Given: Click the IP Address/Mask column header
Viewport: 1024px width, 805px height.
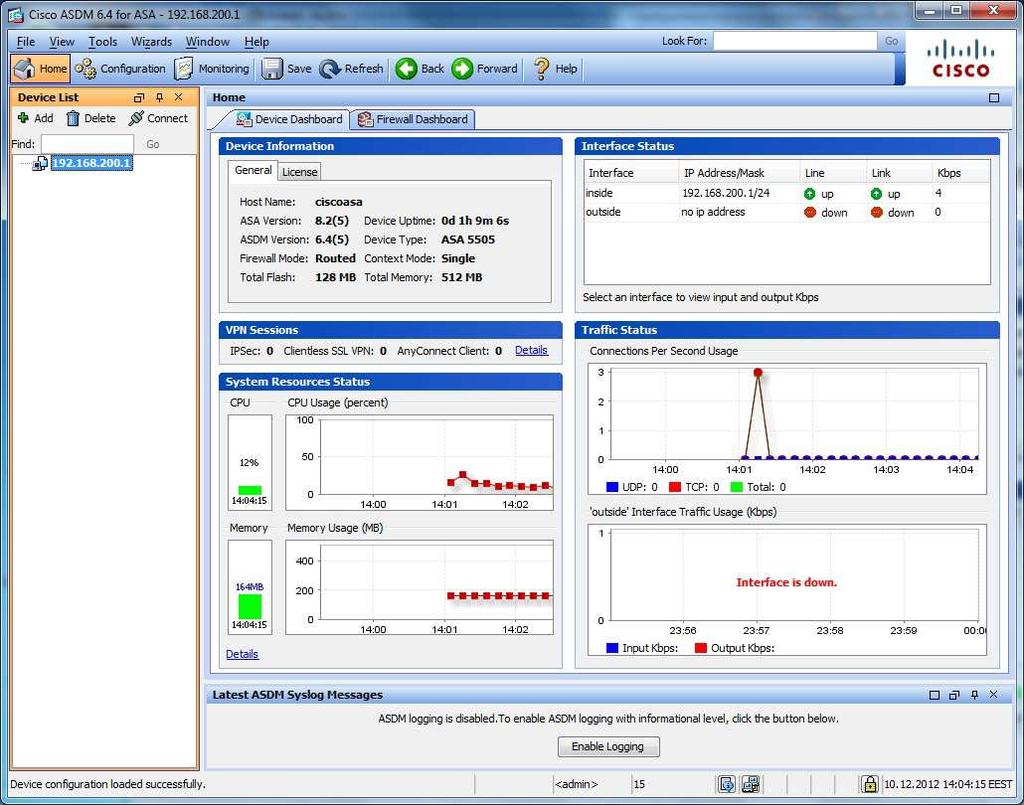Looking at the screenshot, I should tap(739, 173).
